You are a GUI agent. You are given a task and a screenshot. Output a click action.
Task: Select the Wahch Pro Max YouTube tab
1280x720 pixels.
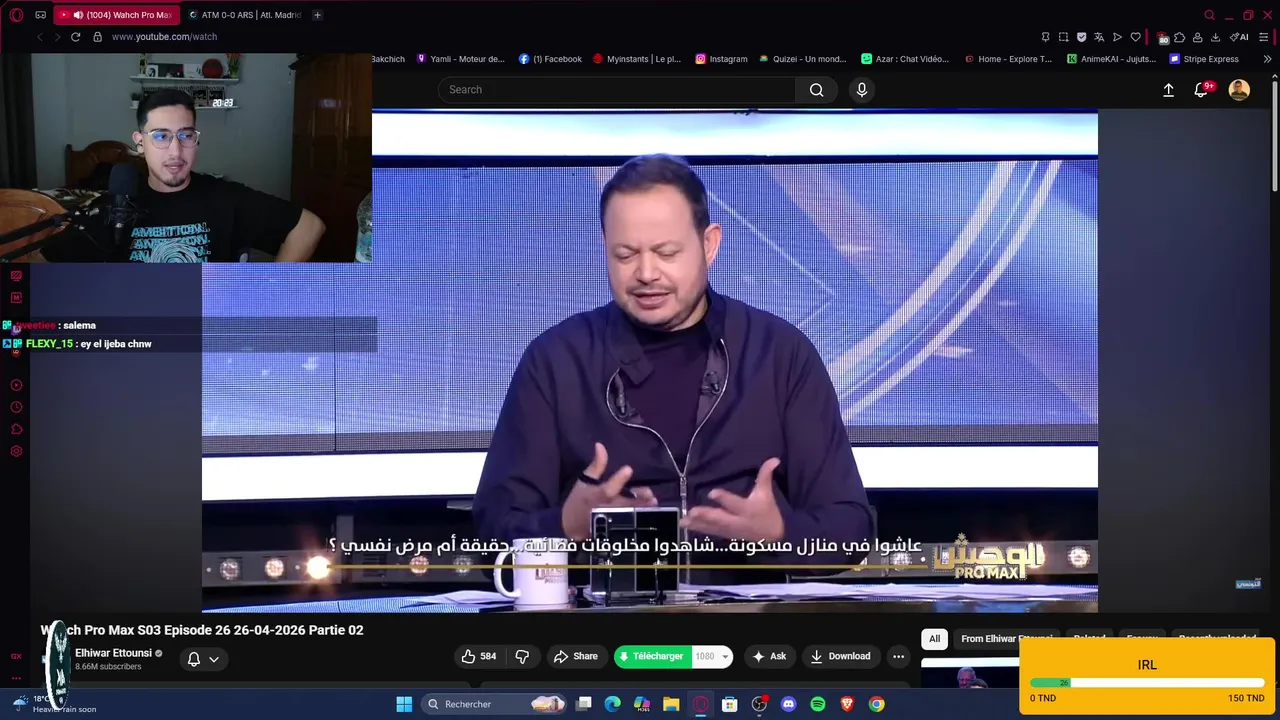pyautogui.click(x=116, y=15)
